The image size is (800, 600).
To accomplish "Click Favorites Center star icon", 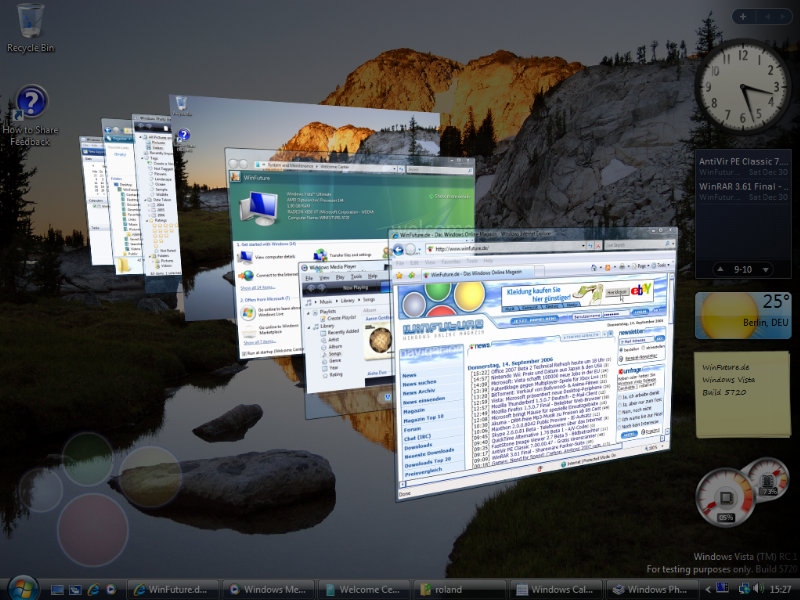I will [x=399, y=276].
